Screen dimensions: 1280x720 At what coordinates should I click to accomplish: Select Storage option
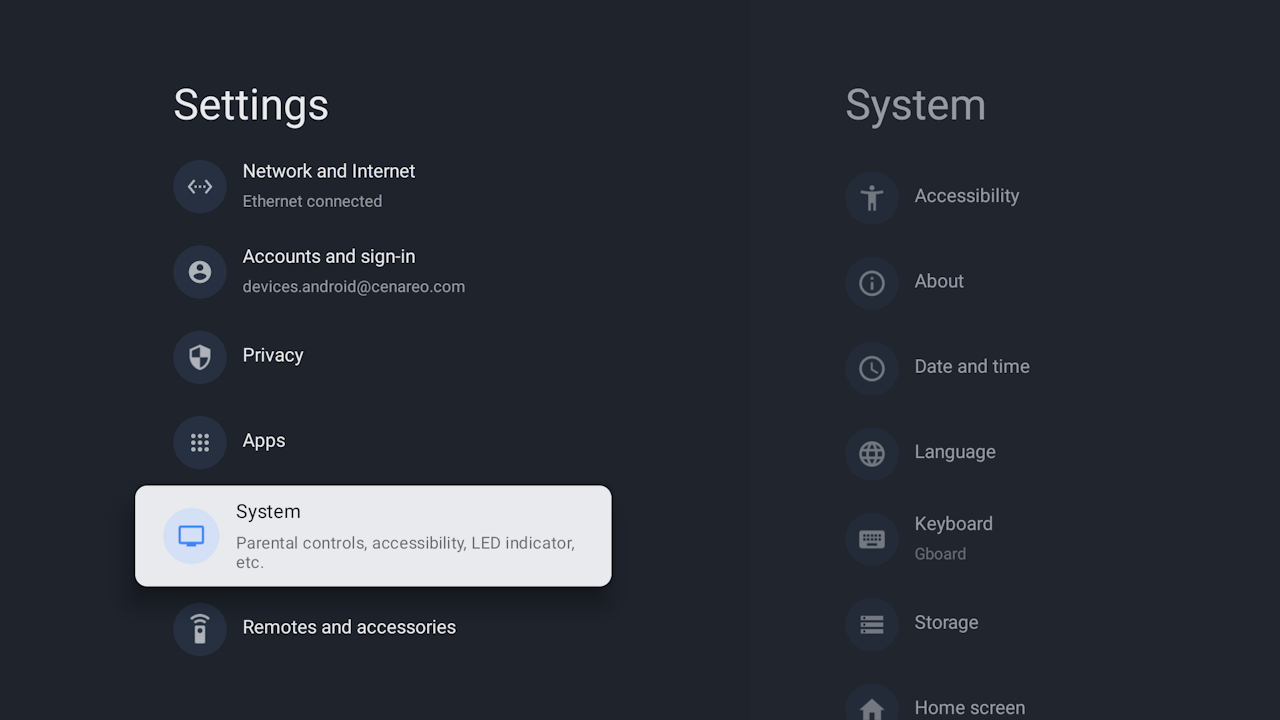pos(946,623)
